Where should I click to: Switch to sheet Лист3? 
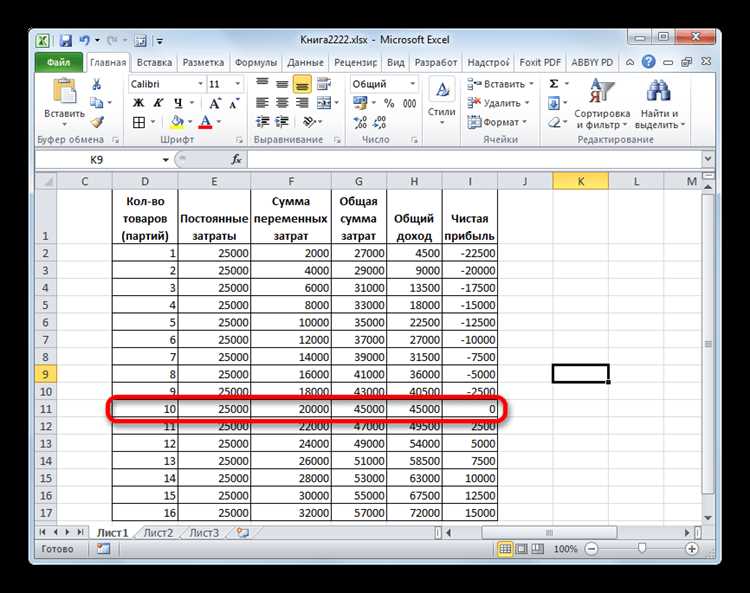click(x=204, y=533)
